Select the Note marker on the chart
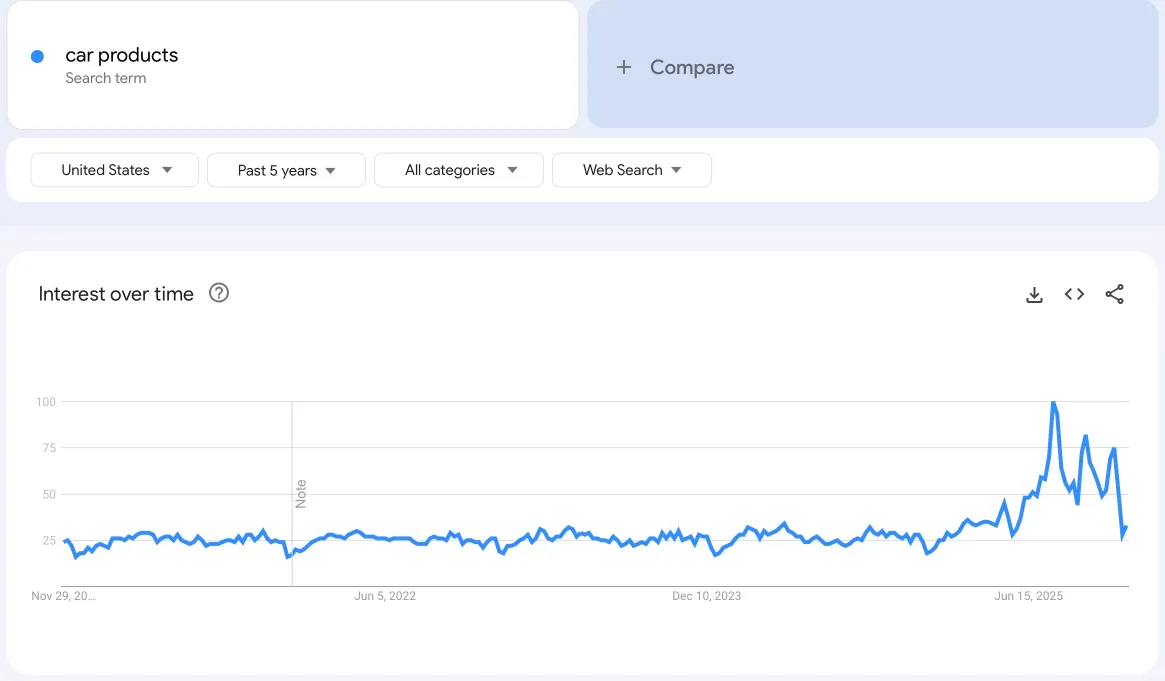Screen dimensions: 1165x681 (x=300, y=493)
